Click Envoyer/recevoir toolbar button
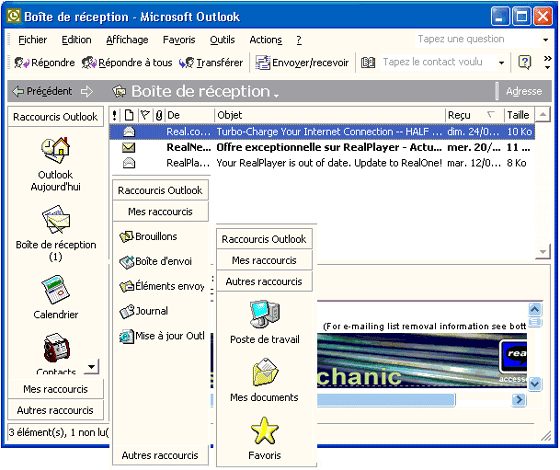This screenshot has height=470, width=560. 302,62
